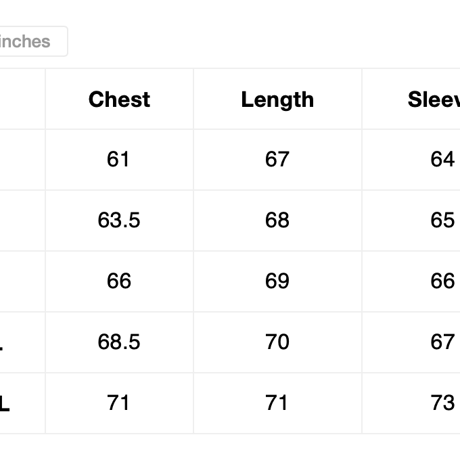
Task: Select chest value 68.5 cell
Action: pos(119,342)
